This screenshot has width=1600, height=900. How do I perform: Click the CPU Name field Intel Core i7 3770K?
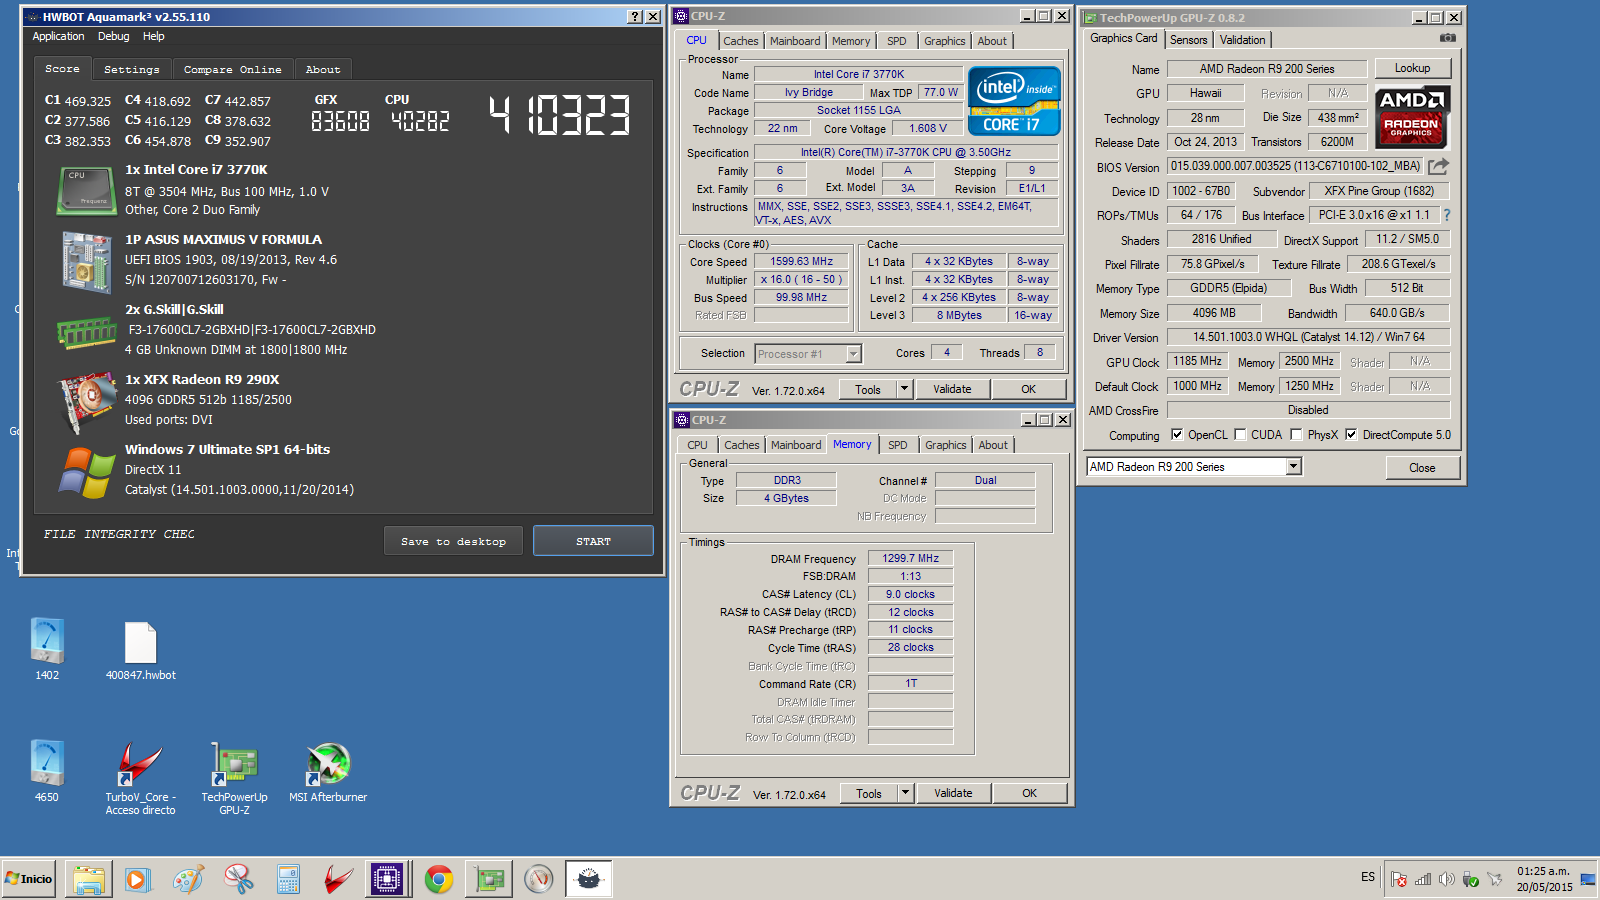(x=858, y=74)
